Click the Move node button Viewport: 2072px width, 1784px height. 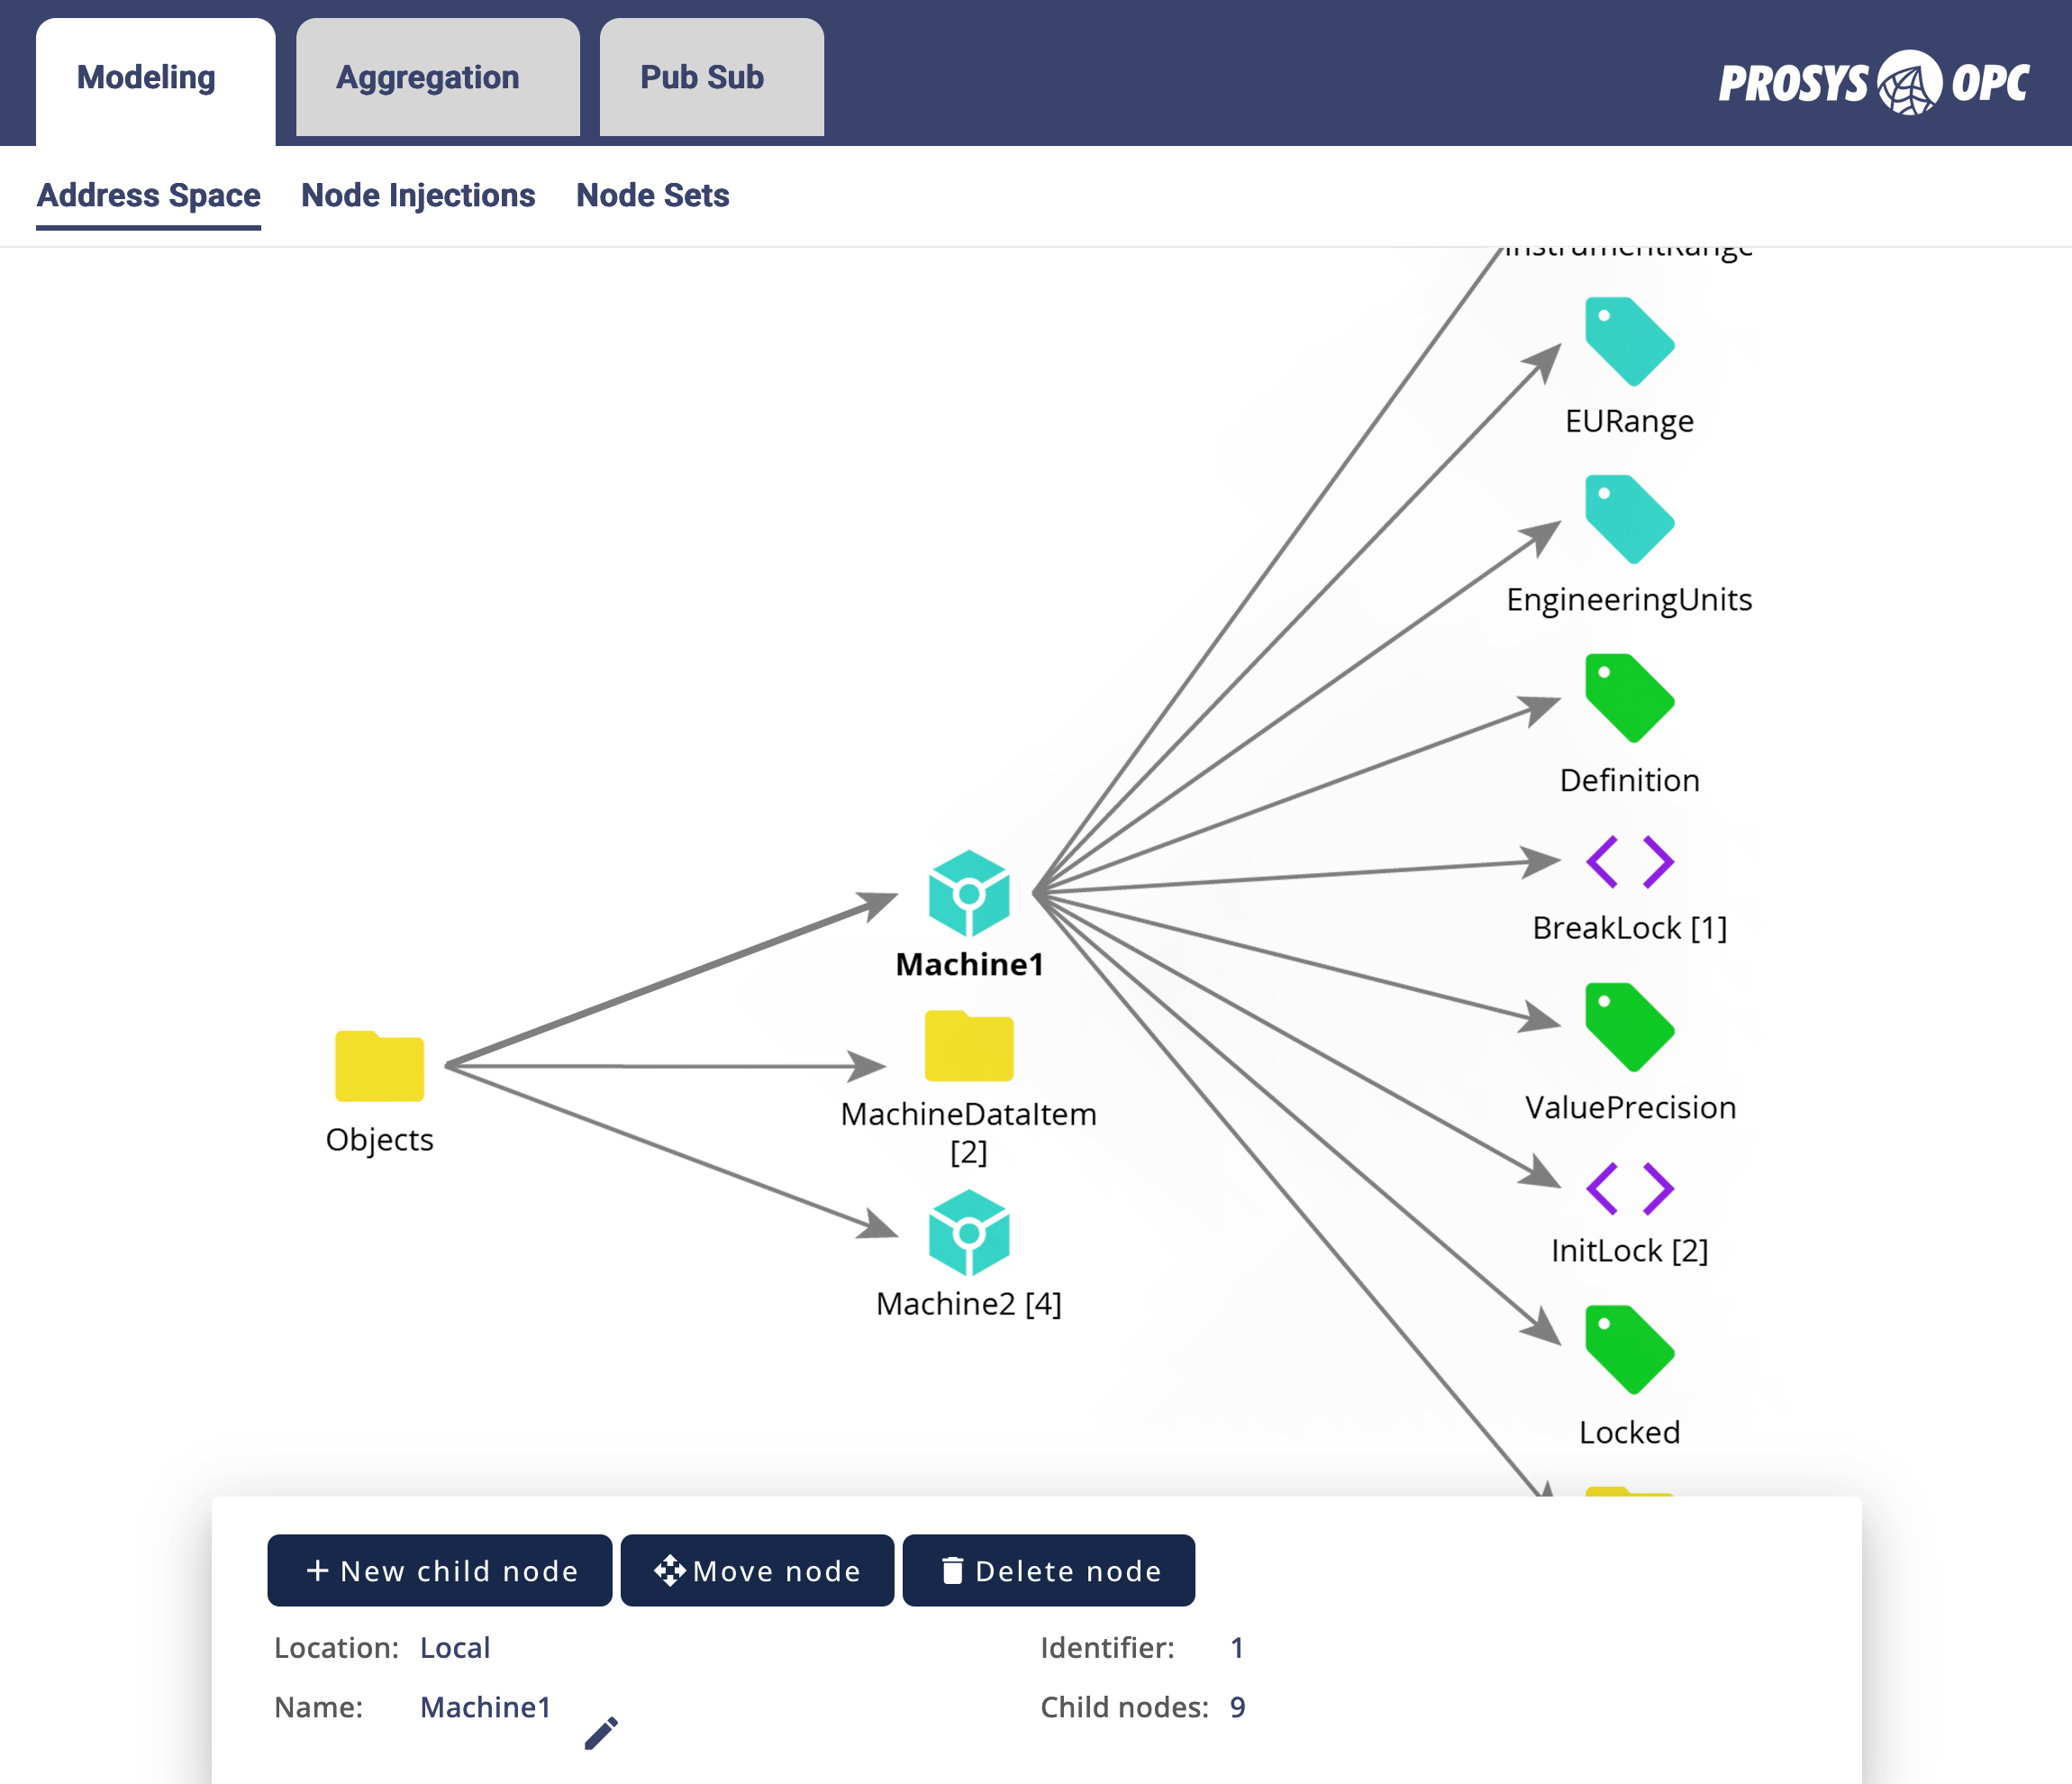pyautogui.click(x=757, y=1570)
